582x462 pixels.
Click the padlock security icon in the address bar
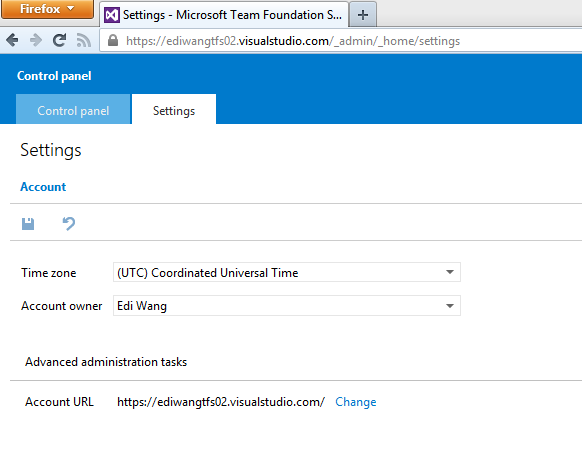tap(113, 40)
